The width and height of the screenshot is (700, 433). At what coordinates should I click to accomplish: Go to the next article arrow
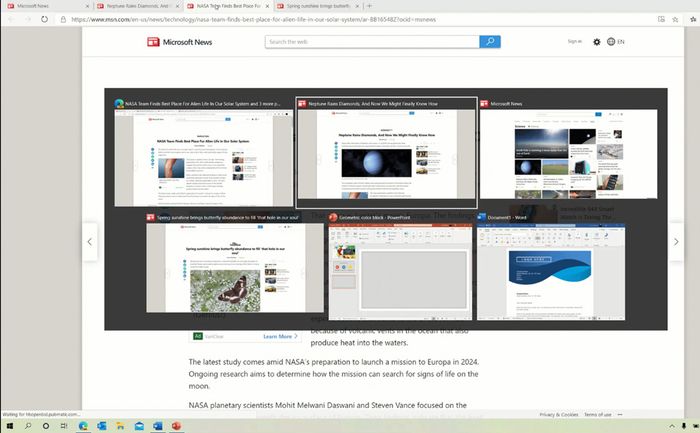[676, 241]
